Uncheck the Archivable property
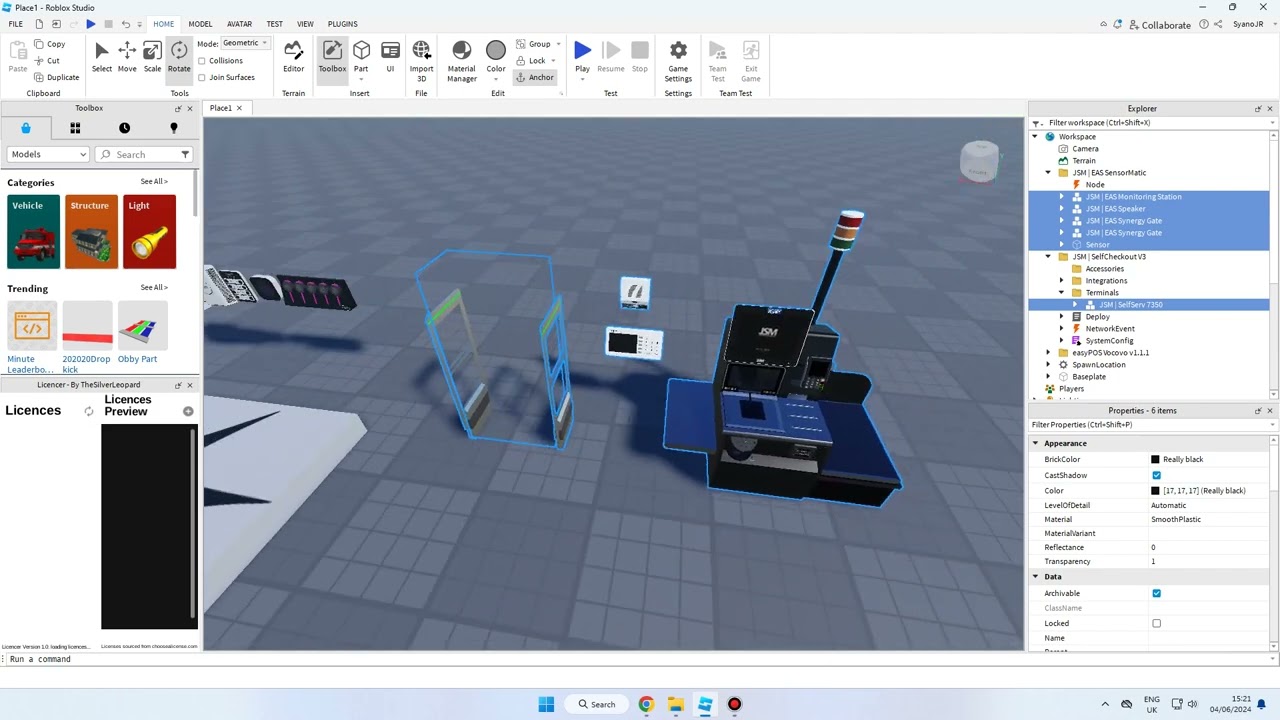This screenshot has height=720, width=1280. click(x=1156, y=593)
